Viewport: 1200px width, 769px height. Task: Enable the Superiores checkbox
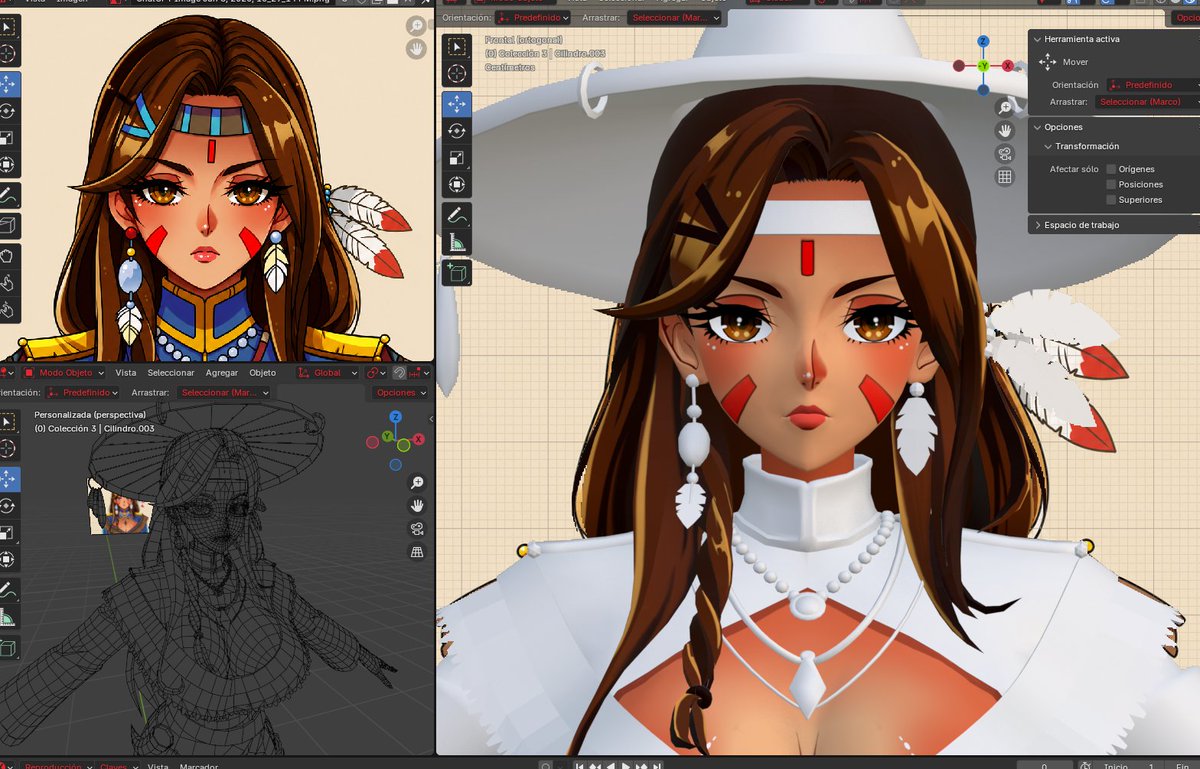point(1111,199)
